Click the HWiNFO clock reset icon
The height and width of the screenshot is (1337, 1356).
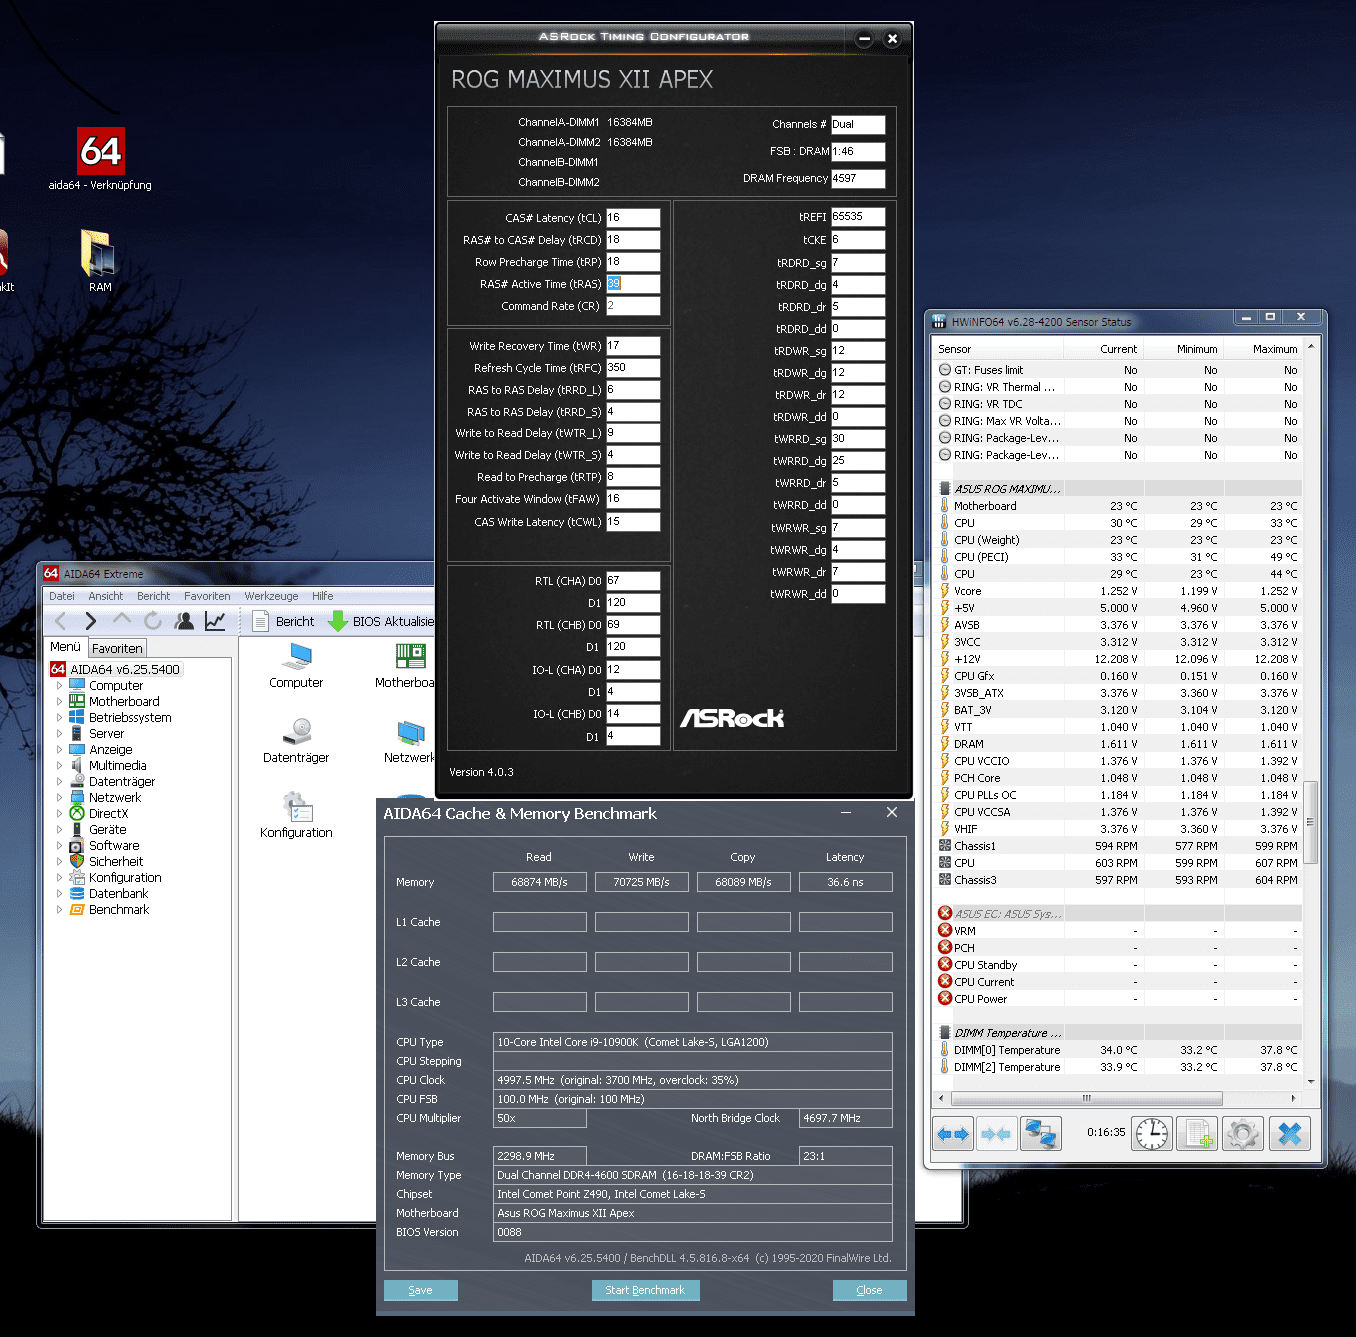(1152, 1134)
